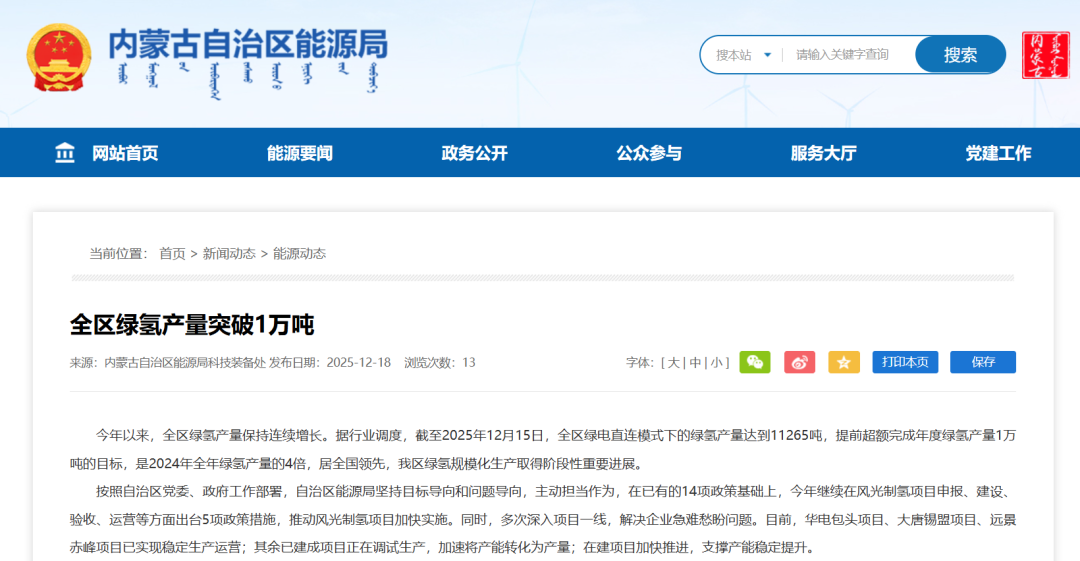This screenshot has width=1080, height=561.
Task: Click the article title 全区绿氢产量突破1万吨
Action: pos(191,325)
